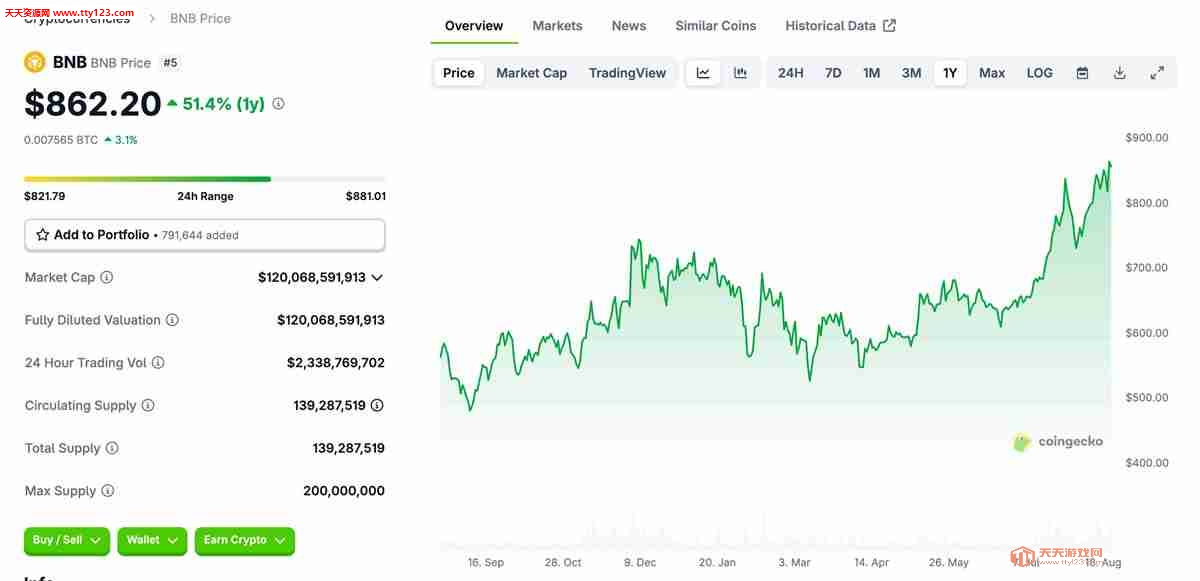The height and width of the screenshot is (581, 1200).
Task: Set chart range to Max
Action: [992, 73]
